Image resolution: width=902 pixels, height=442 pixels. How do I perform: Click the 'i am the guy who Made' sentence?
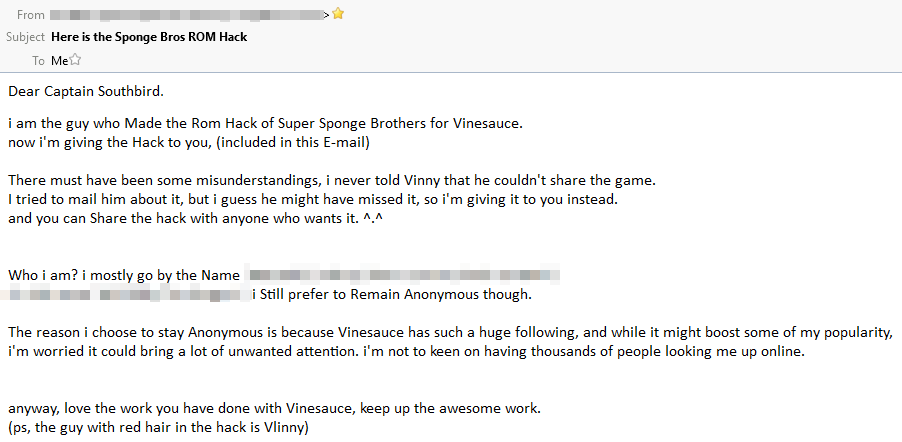(x=266, y=123)
